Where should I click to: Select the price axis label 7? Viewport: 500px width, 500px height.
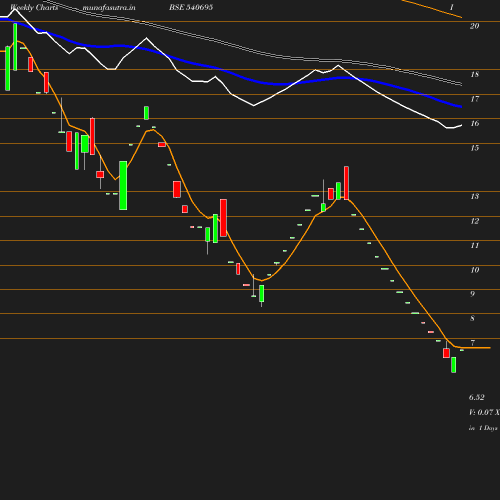click(472, 343)
